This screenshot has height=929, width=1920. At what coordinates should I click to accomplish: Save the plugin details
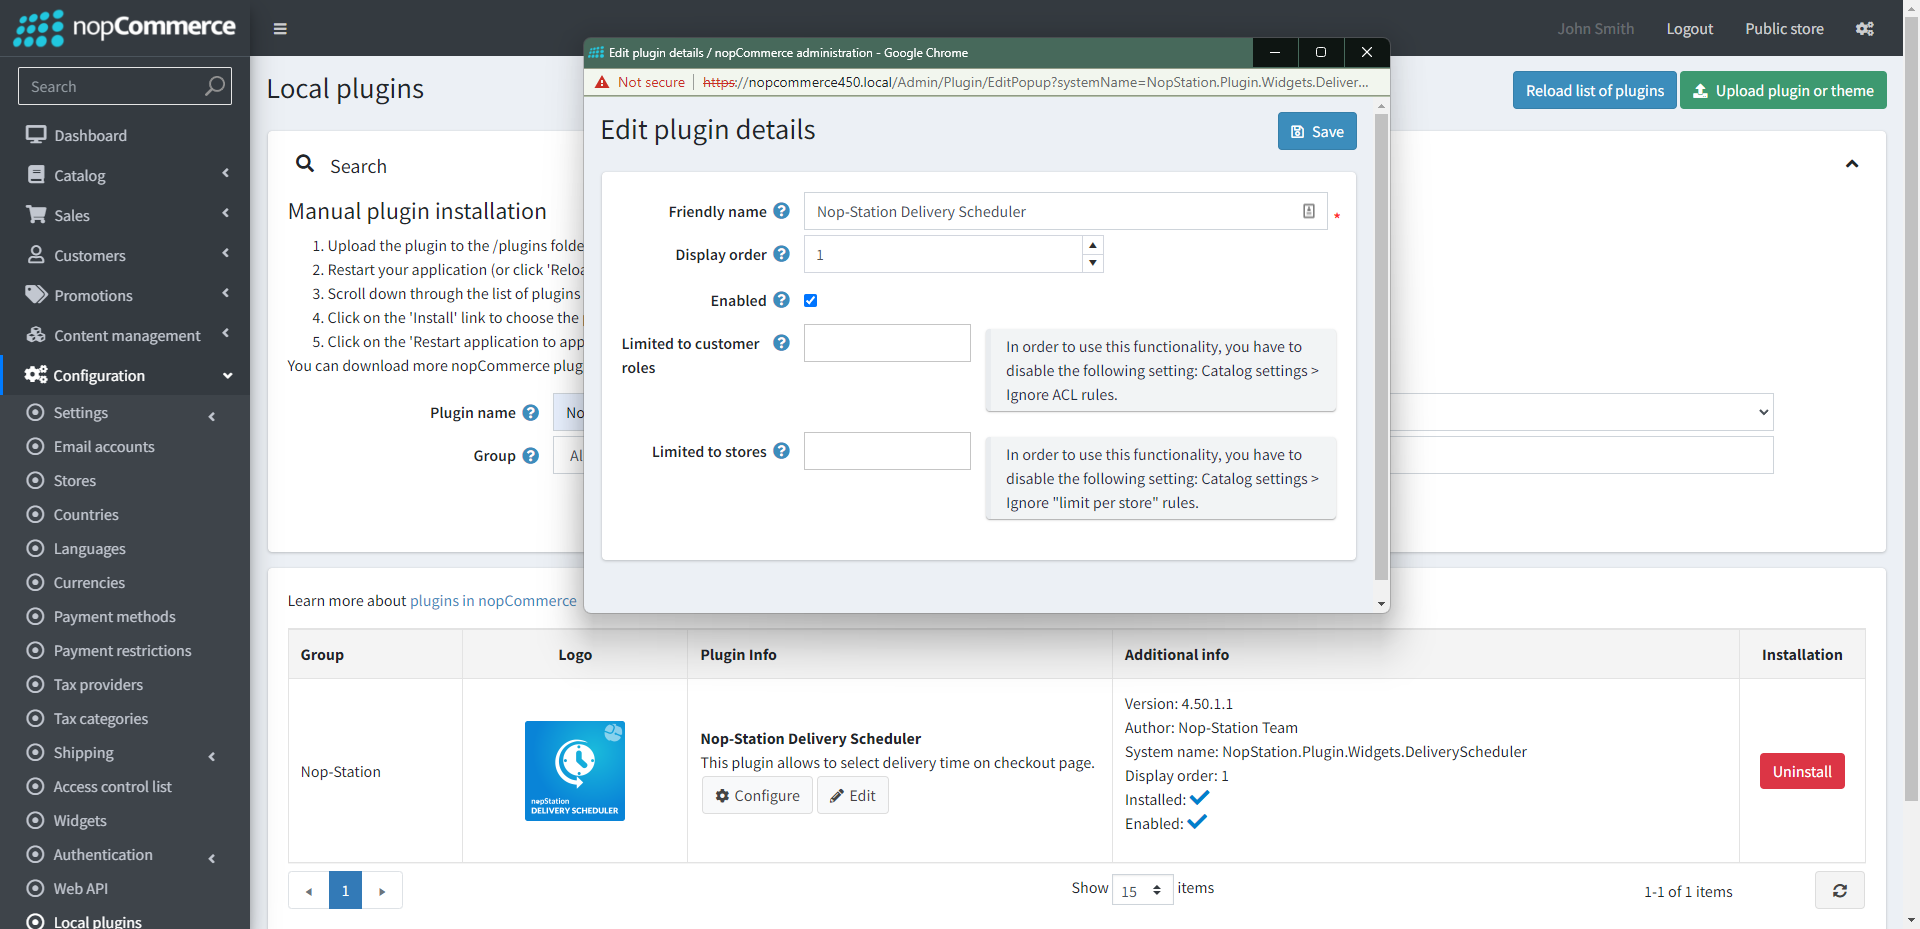pos(1317,131)
